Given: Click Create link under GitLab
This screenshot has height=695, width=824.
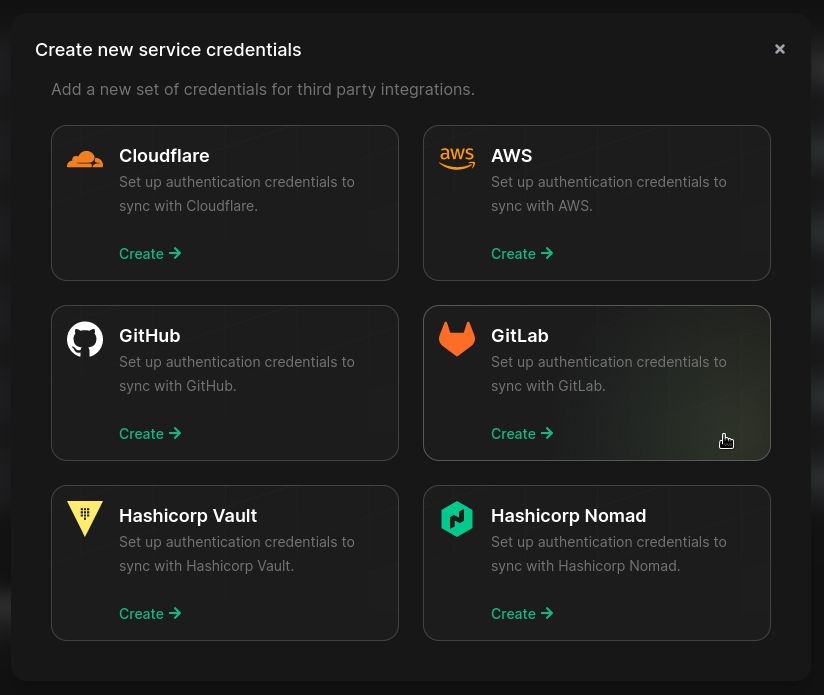Looking at the screenshot, I should [x=522, y=434].
